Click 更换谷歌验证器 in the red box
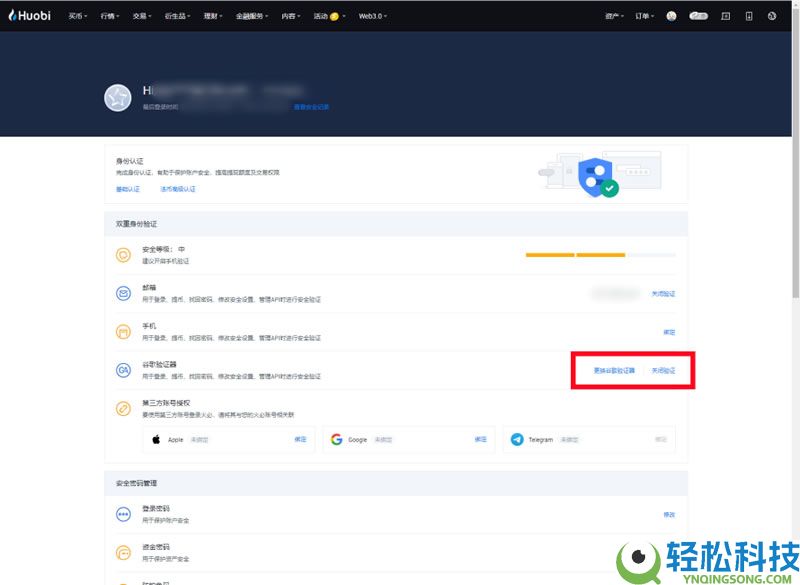The image size is (800, 585). [613, 370]
